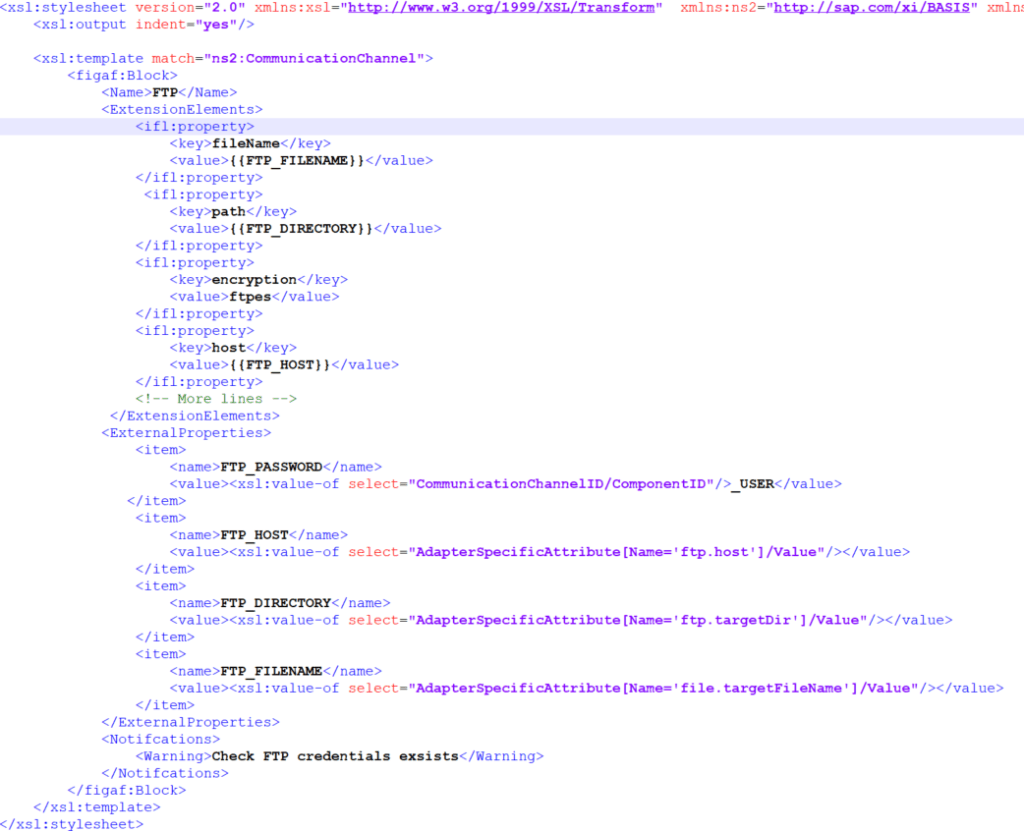Click the Check FTP credentials warning text
This screenshot has height=831, width=1024.
coord(335,756)
